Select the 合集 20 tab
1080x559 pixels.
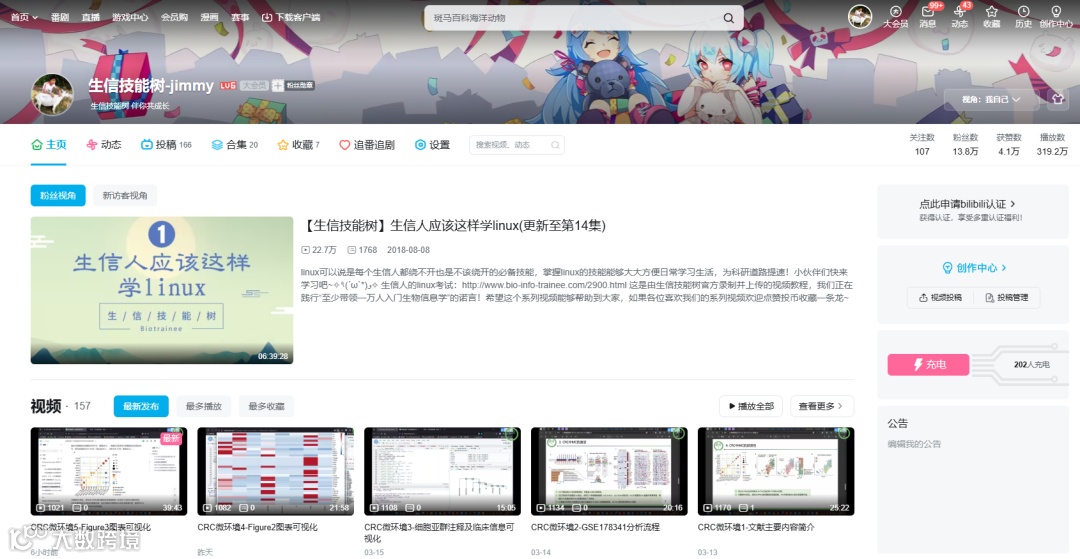tap(235, 145)
